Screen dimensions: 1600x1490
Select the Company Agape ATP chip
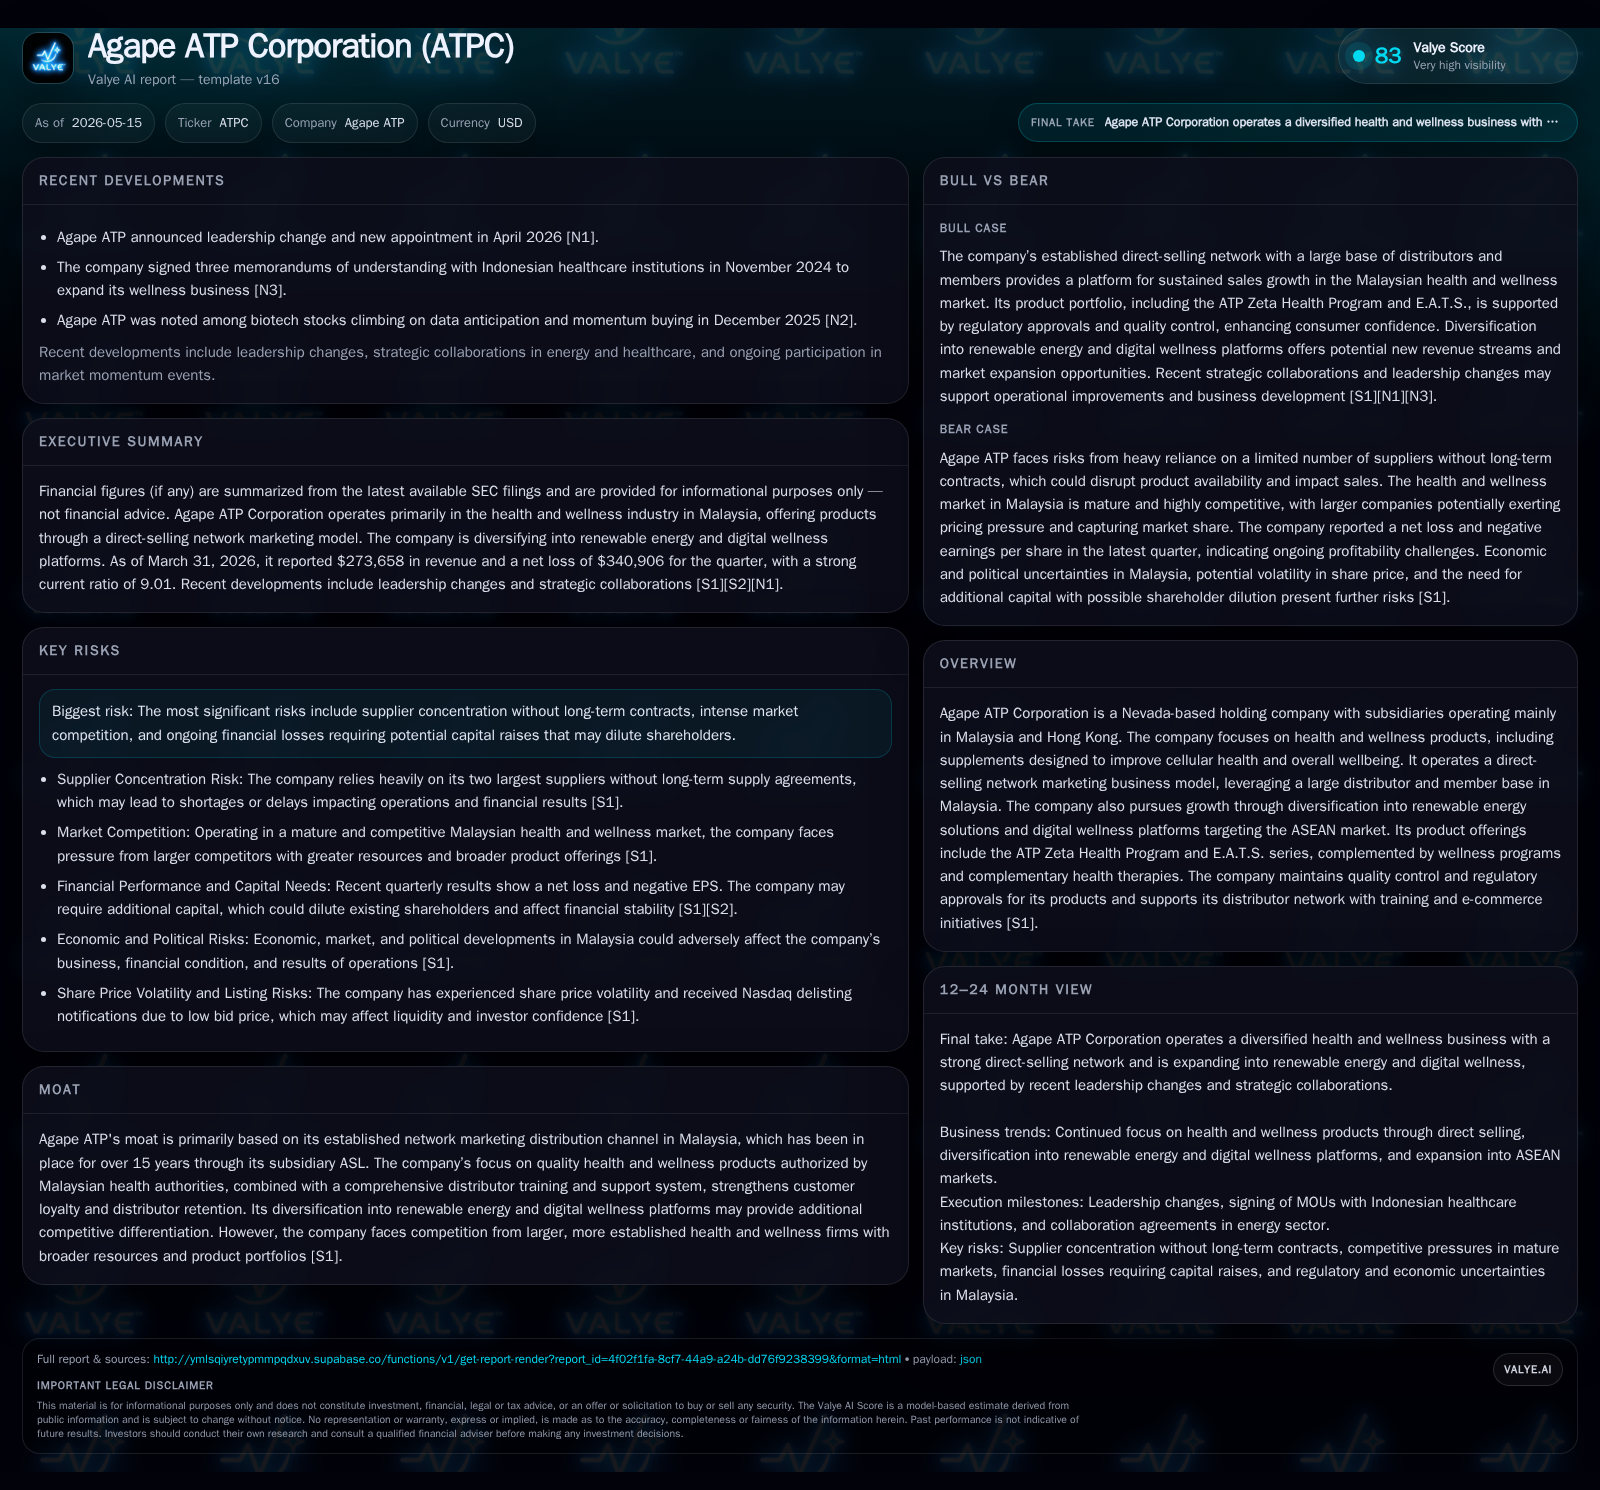(x=344, y=123)
